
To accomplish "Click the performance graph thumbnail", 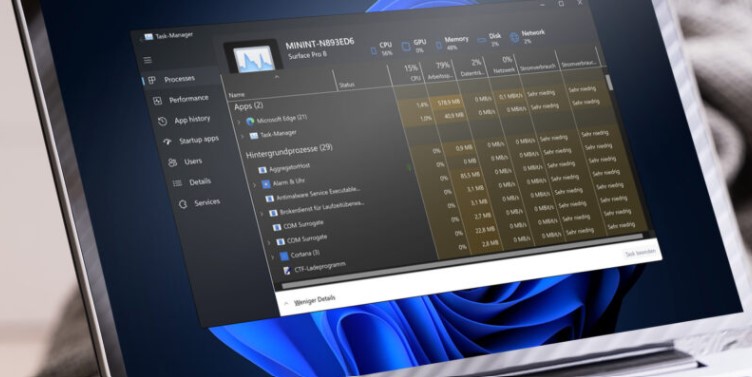I will pyautogui.click(x=254, y=59).
